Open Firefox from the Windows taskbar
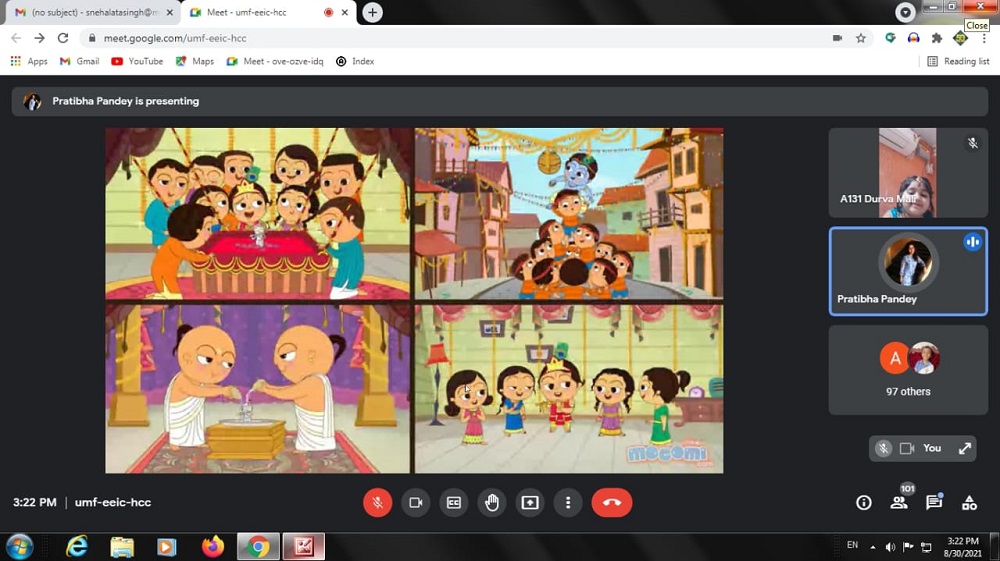This screenshot has width=1000, height=561. click(x=212, y=546)
